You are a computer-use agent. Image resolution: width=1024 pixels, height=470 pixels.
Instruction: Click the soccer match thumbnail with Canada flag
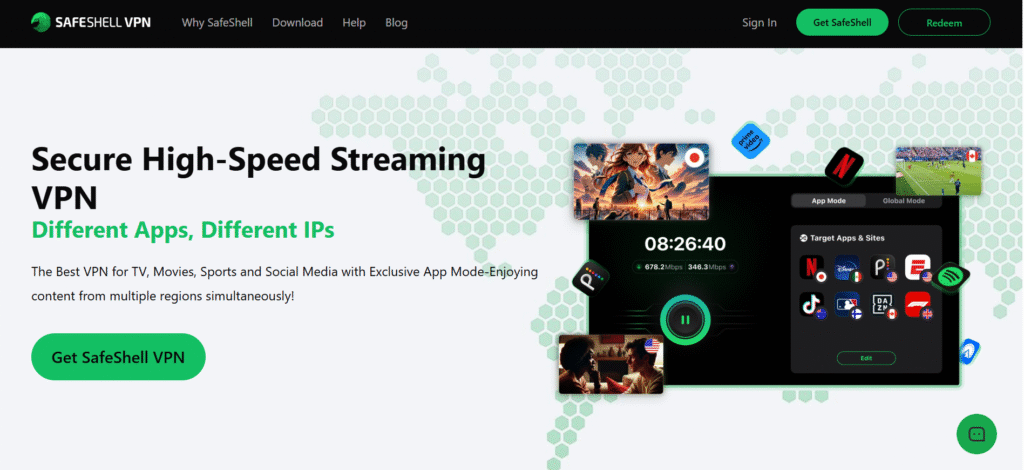pos(938,170)
